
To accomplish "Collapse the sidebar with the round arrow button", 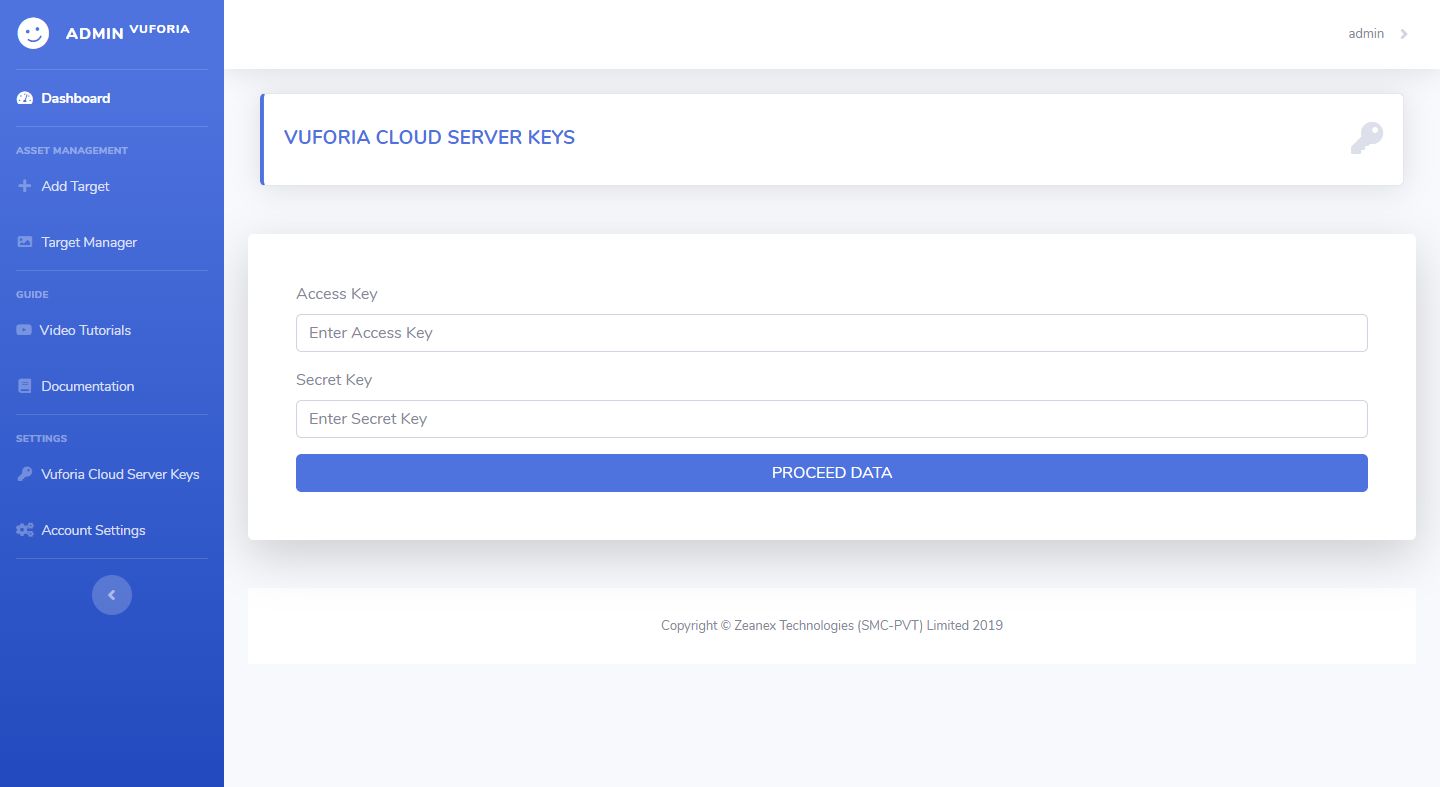I will click(x=112, y=595).
